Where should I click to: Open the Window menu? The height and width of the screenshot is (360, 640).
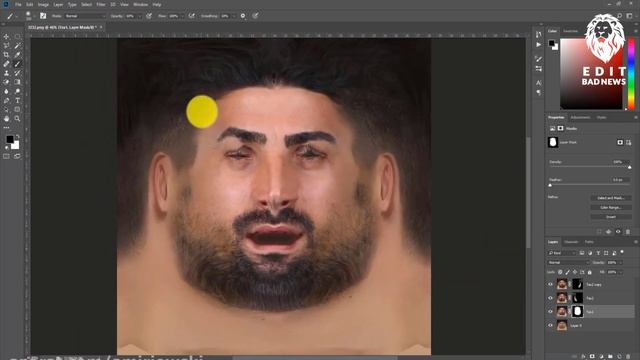(x=140, y=4)
